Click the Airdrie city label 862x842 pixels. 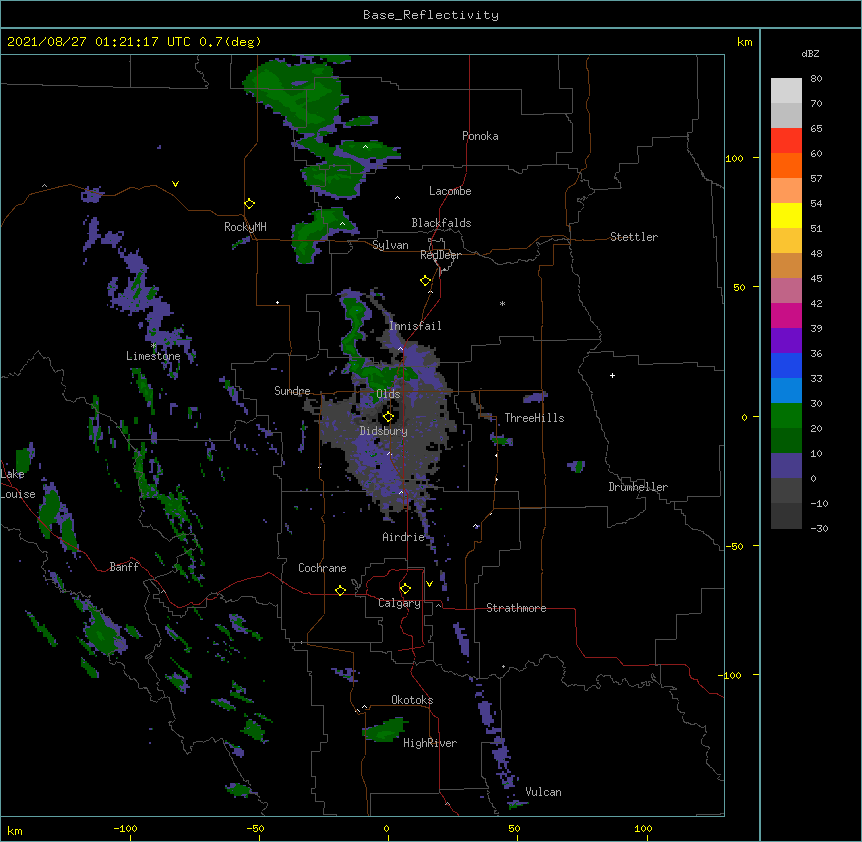coord(404,537)
